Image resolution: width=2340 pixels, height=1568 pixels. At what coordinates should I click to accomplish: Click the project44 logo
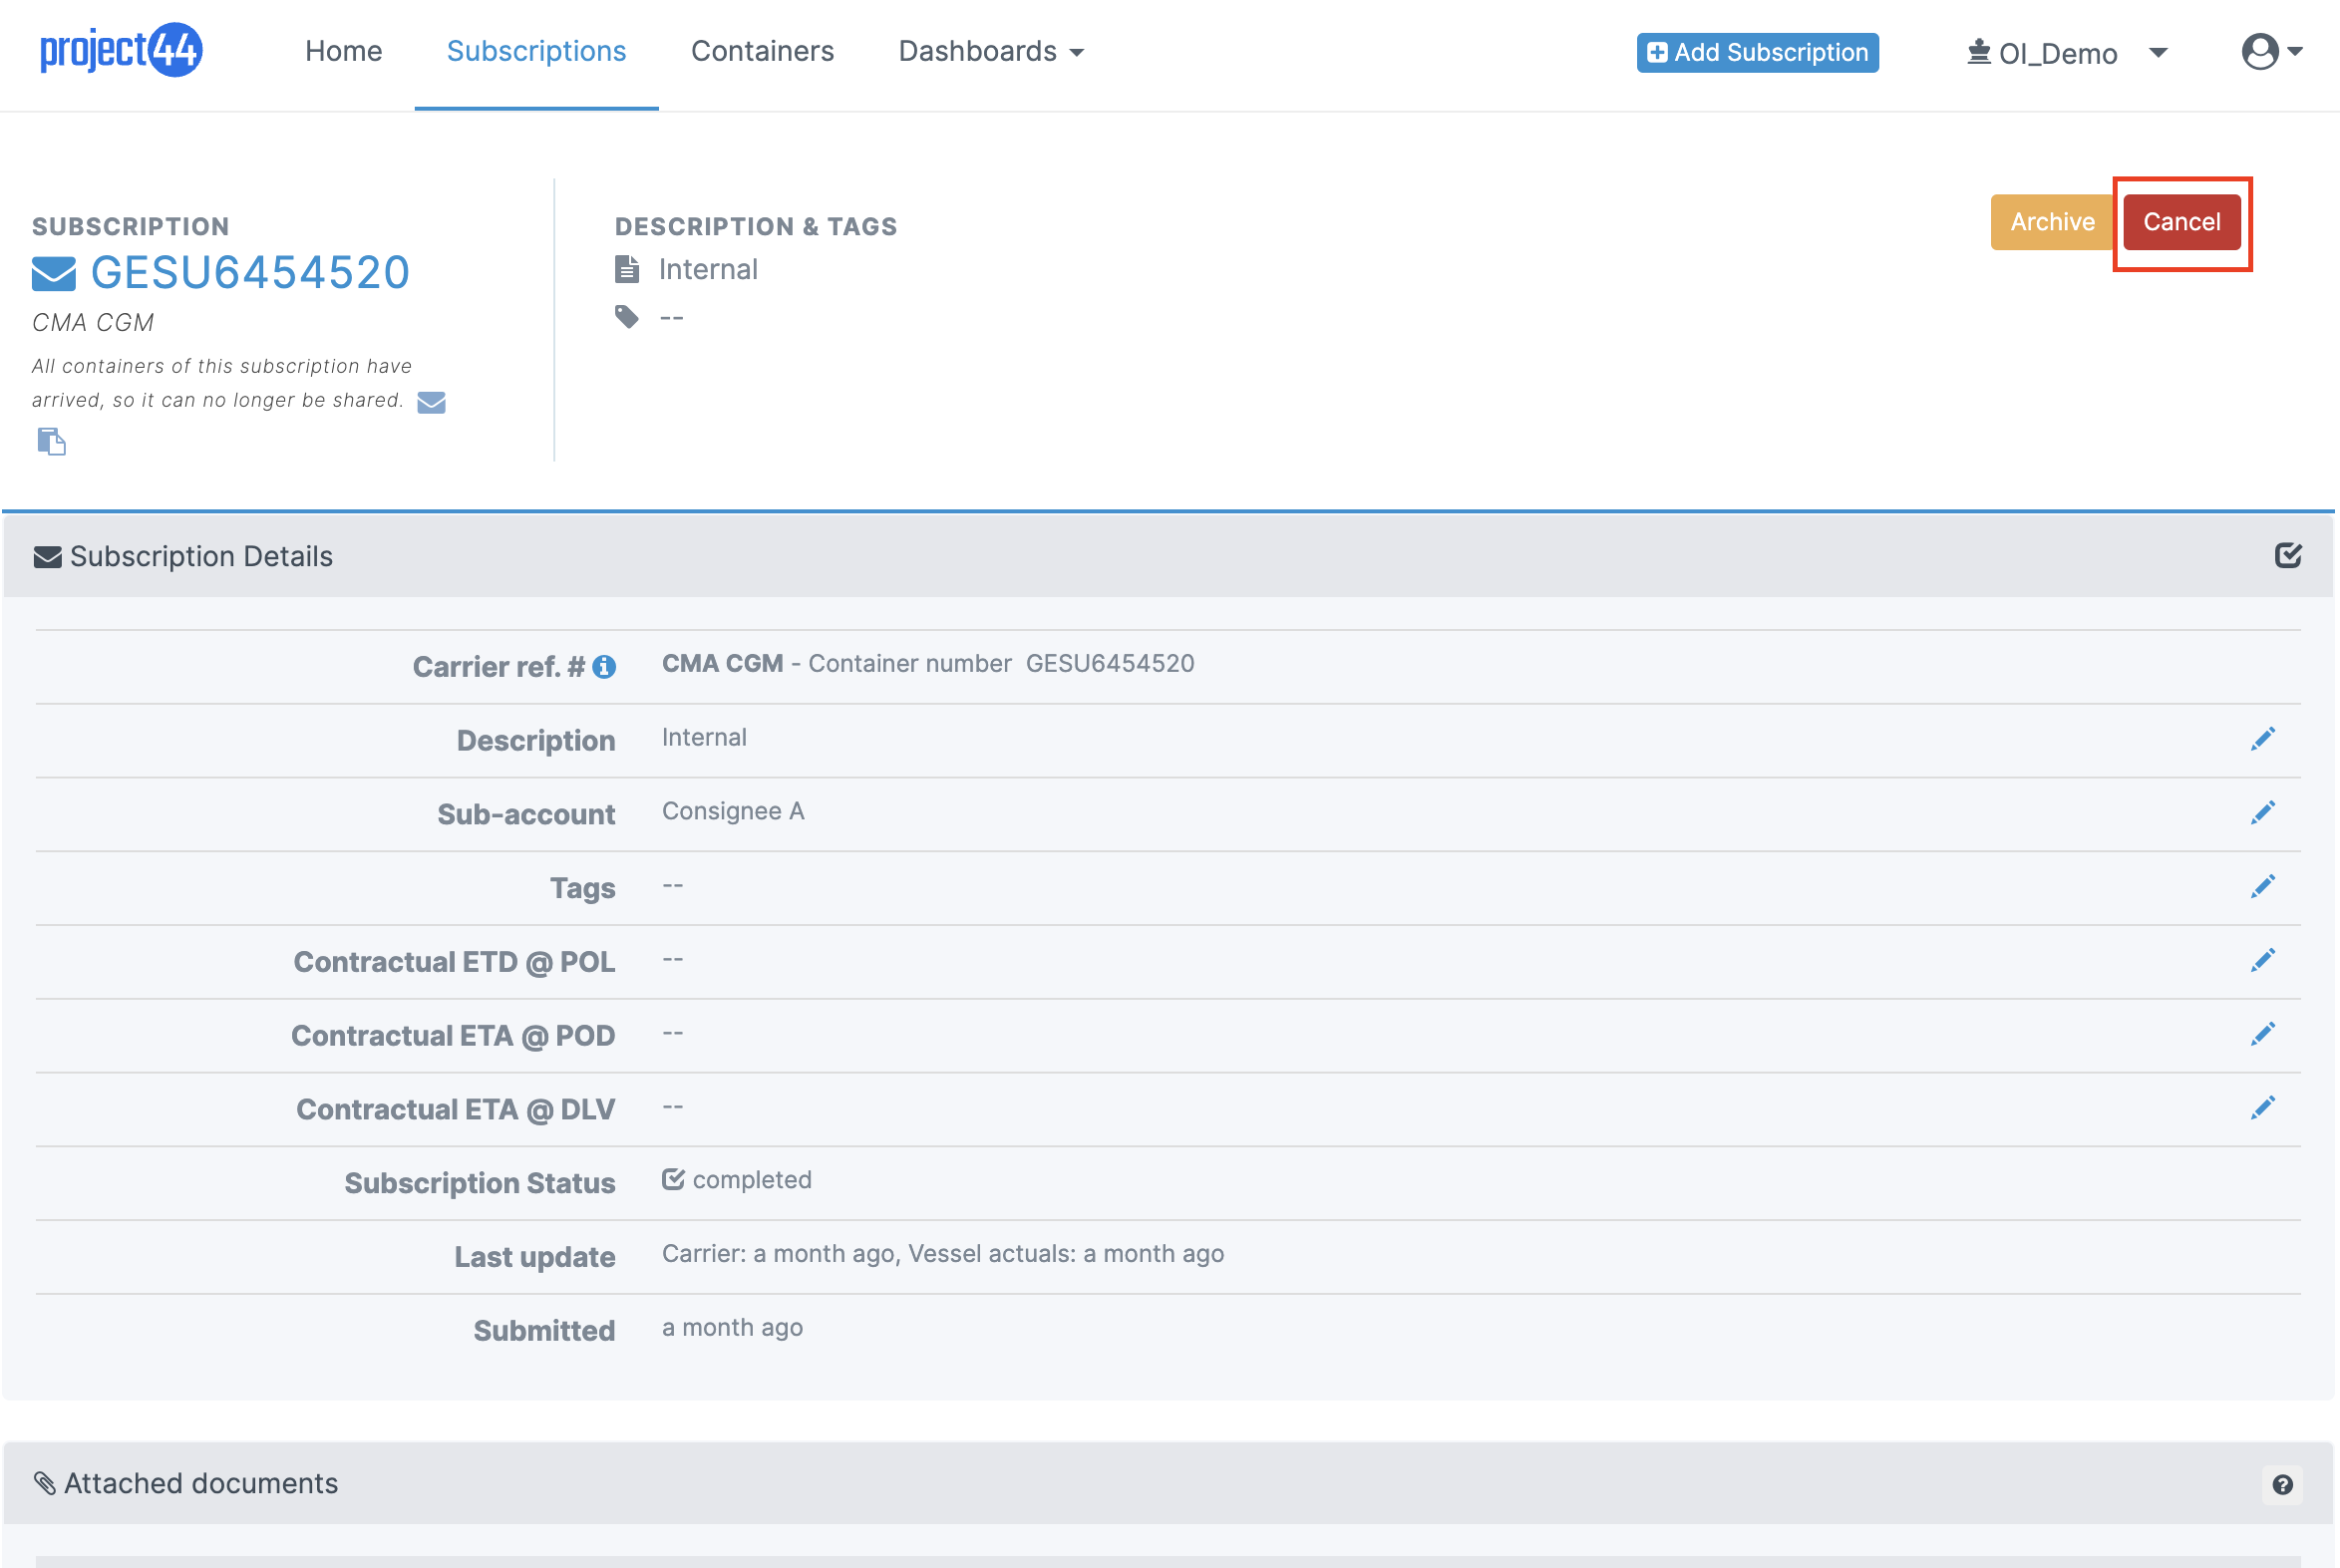pos(120,50)
